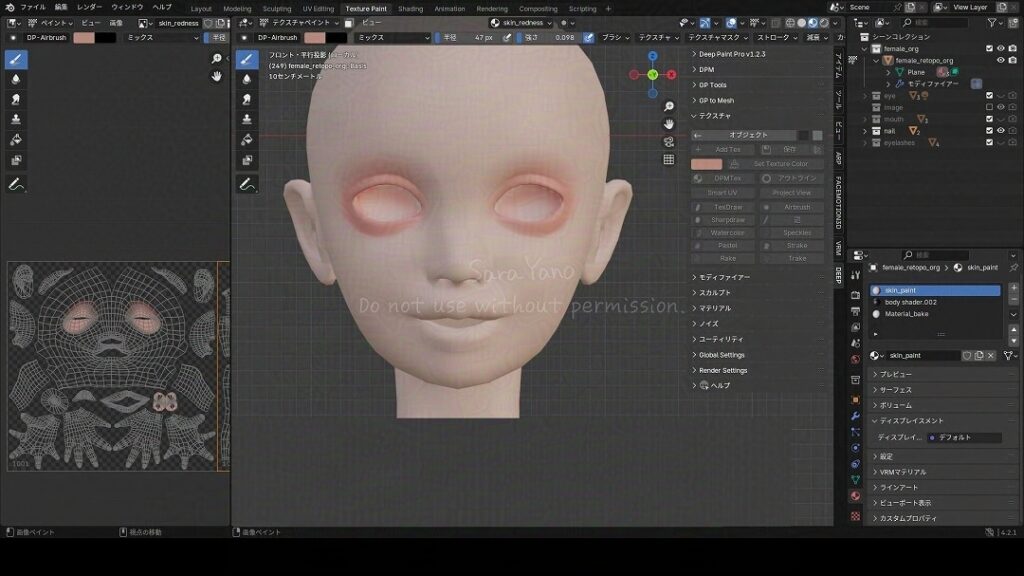Viewport: 1024px width, 576px height.
Task: Open the レンダー menu
Action: 89,7
